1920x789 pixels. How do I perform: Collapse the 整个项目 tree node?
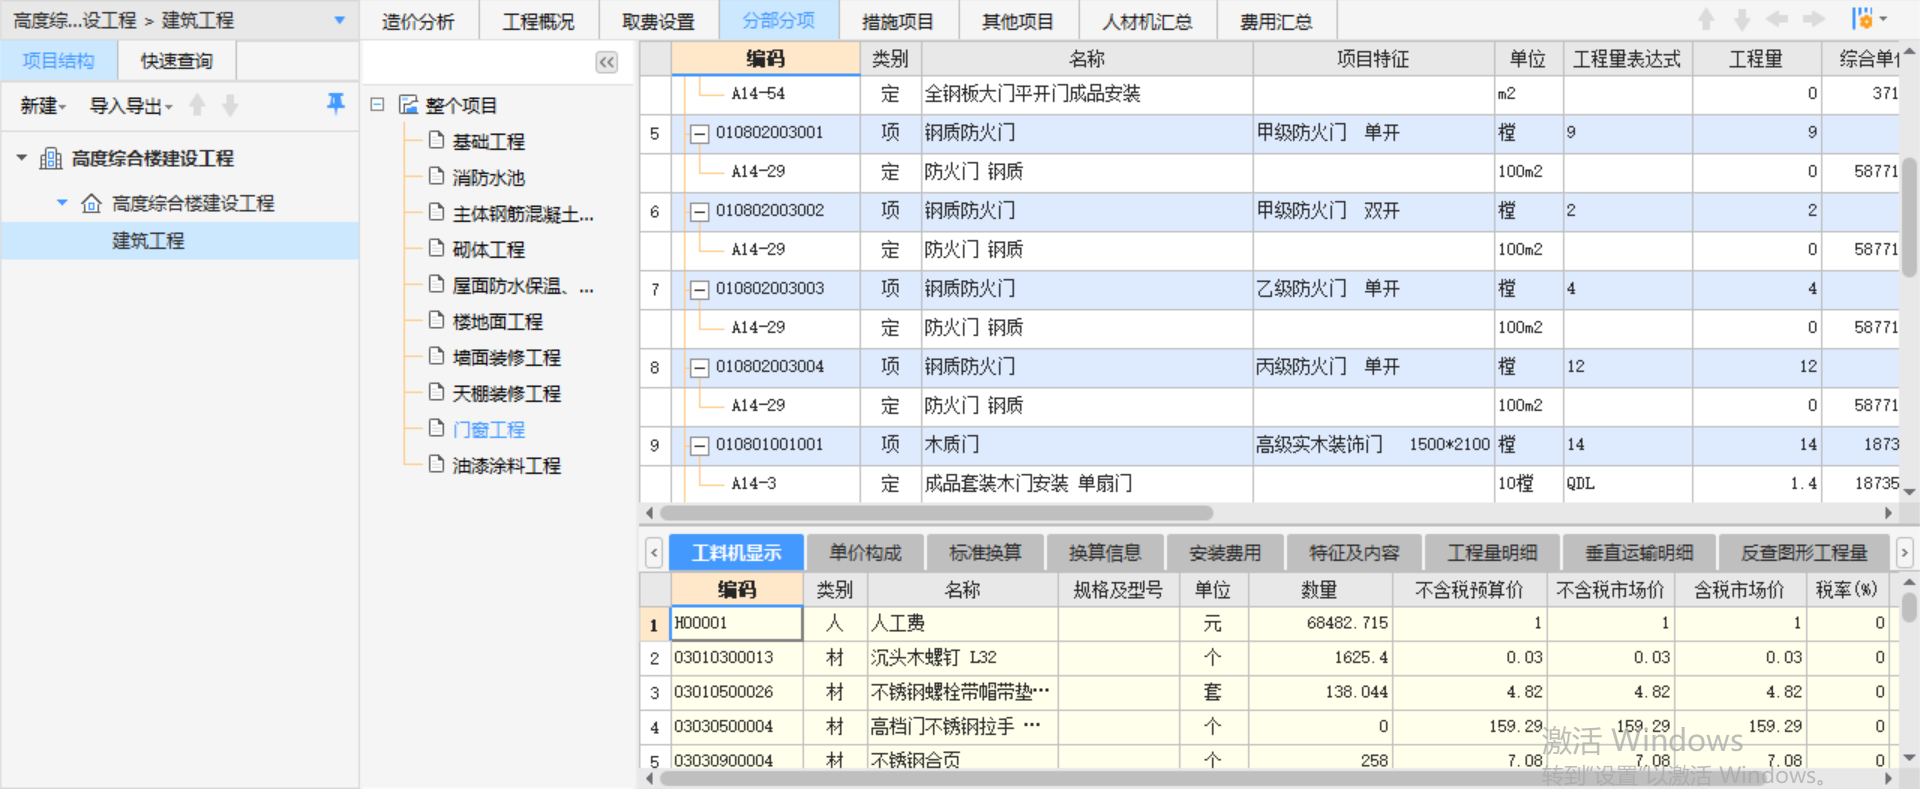(377, 104)
